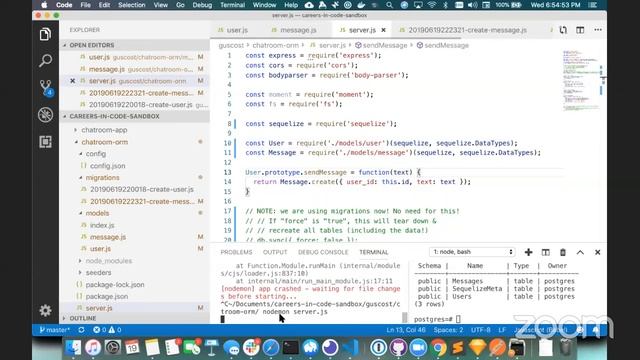Click the split editor right icon

coord(580,30)
